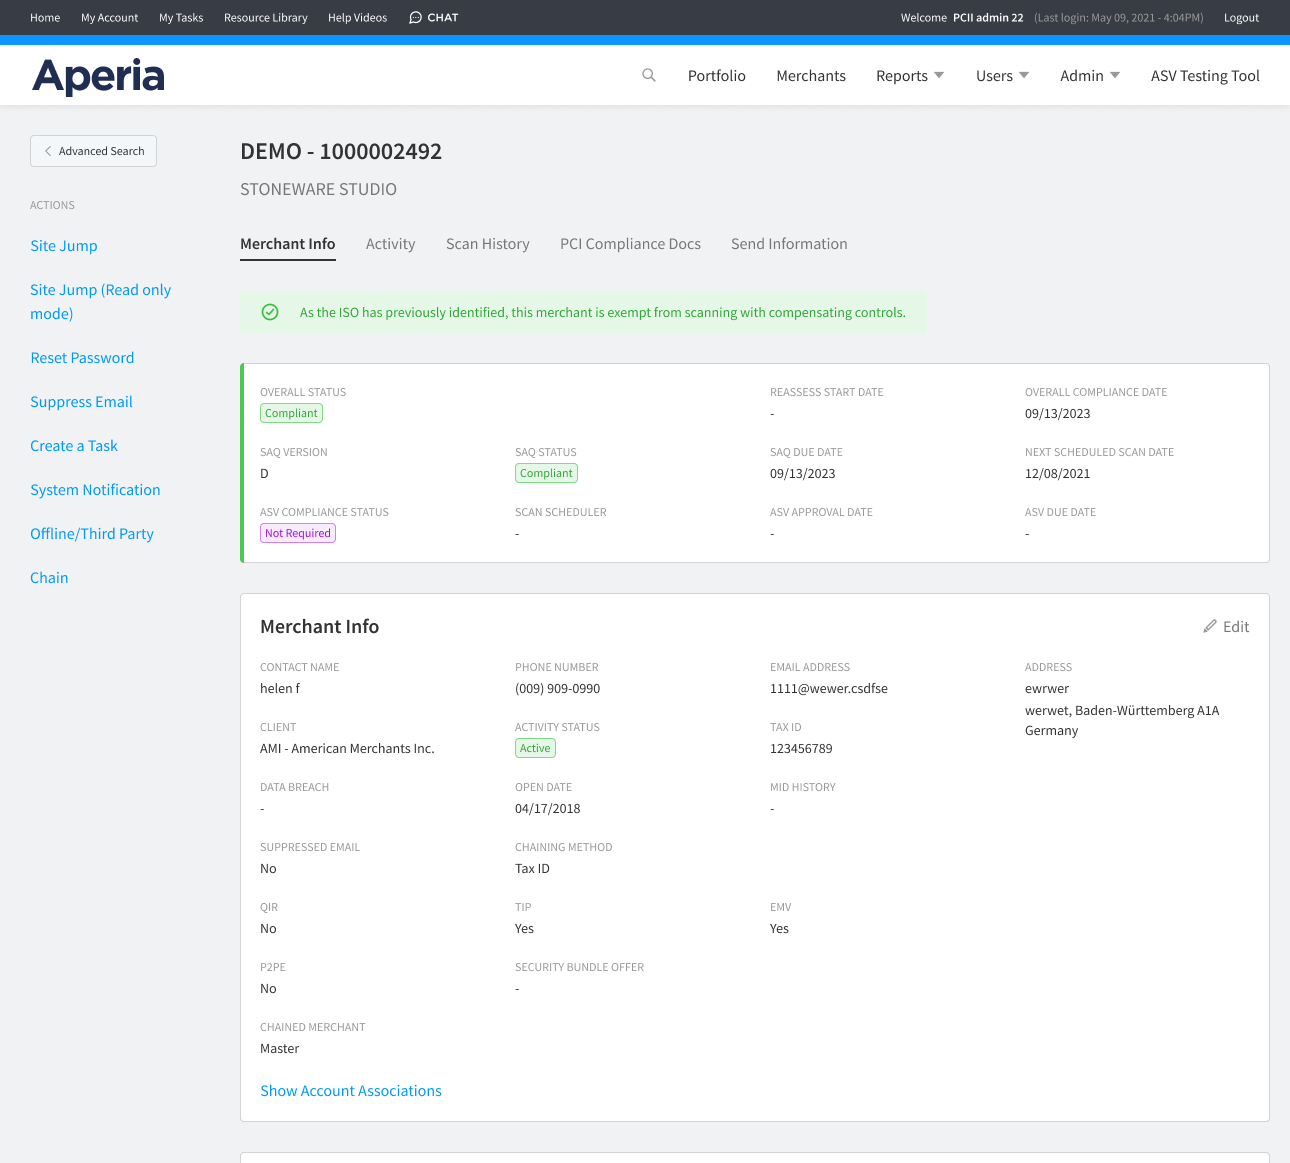Click the Active activity status badge
1290x1163 pixels.
[535, 748]
